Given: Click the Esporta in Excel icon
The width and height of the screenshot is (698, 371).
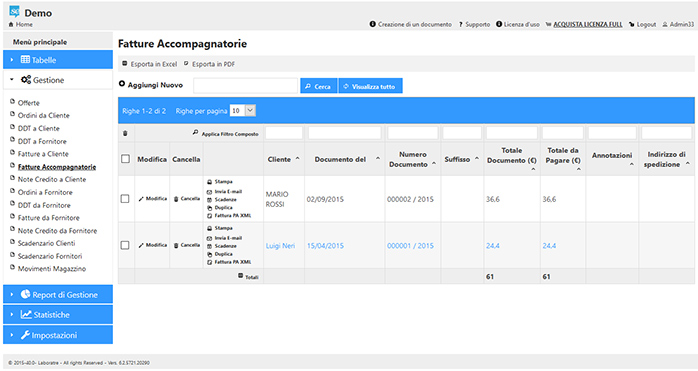Looking at the screenshot, I should pyautogui.click(x=125, y=64).
